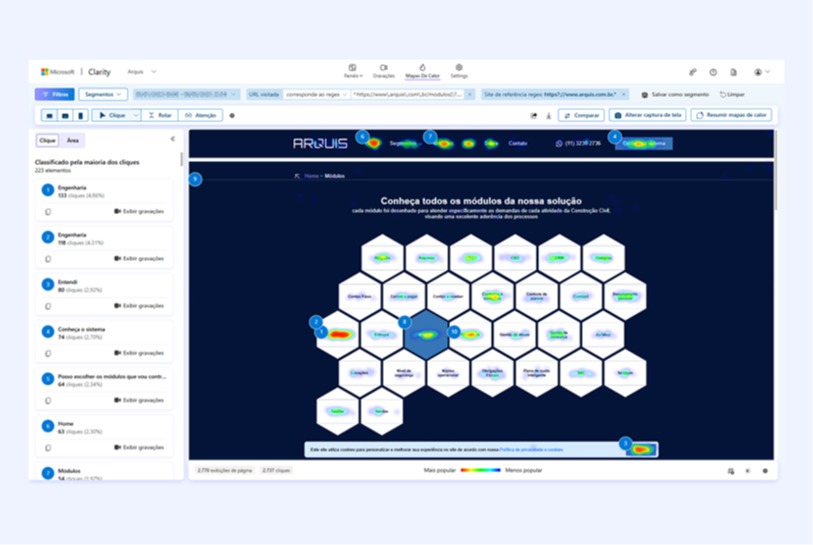Image resolution: width=813 pixels, height=545 pixels.
Task: Switch to Mapas De Calor tab
Action: (423, 71)
